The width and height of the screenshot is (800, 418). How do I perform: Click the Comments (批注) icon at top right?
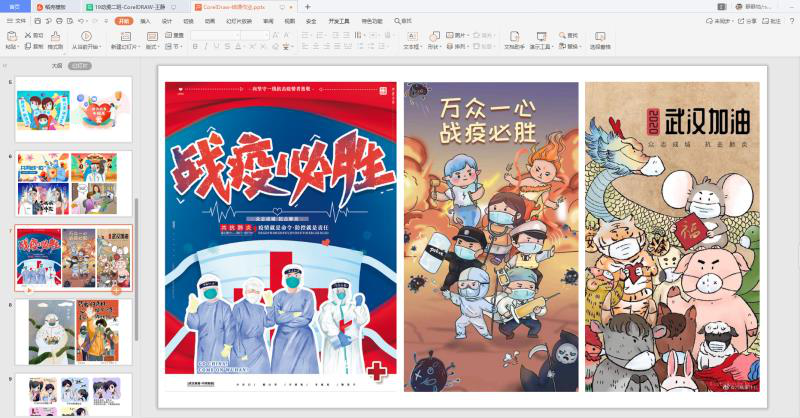[x=771, y=21]
